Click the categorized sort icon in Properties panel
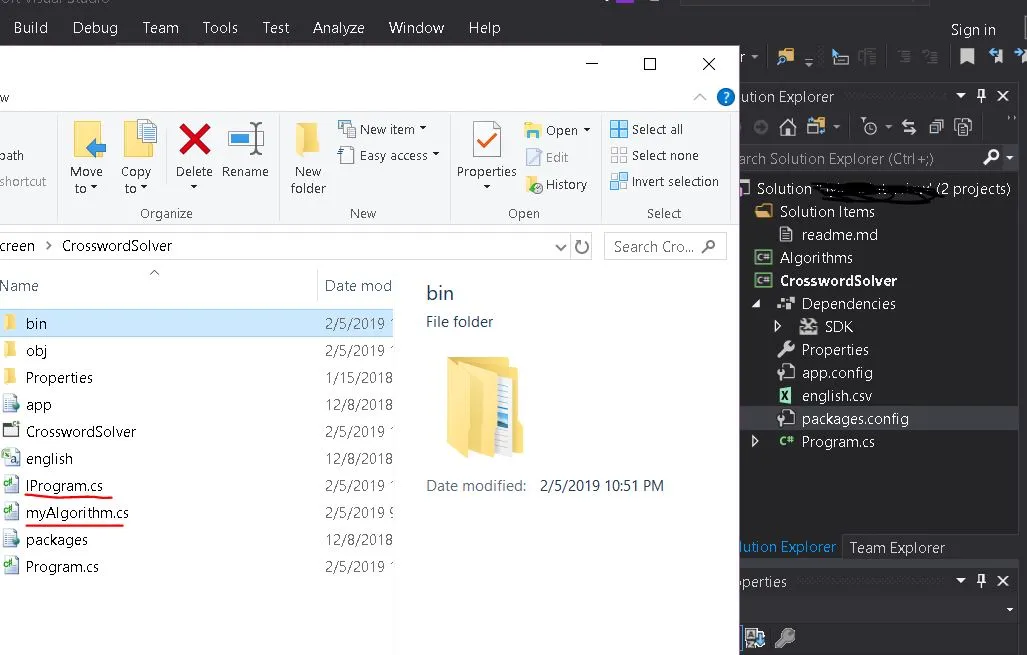 (755, 637)
